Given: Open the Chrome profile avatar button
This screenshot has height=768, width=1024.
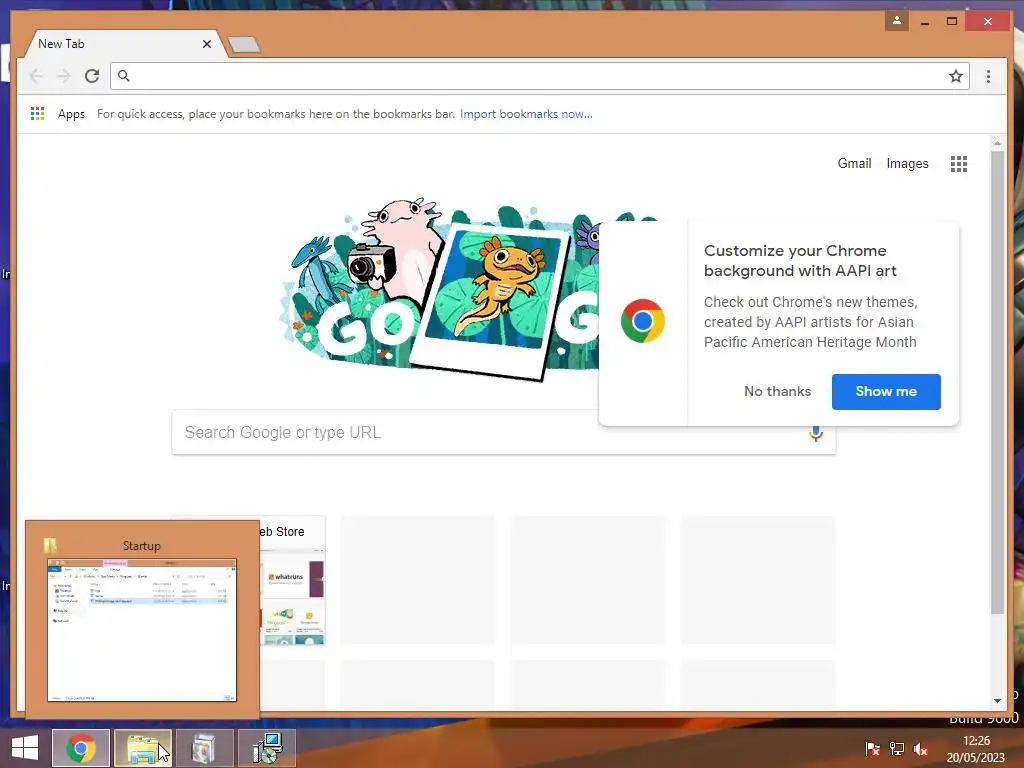Looking at the screenshot, I should pos(897,21).
